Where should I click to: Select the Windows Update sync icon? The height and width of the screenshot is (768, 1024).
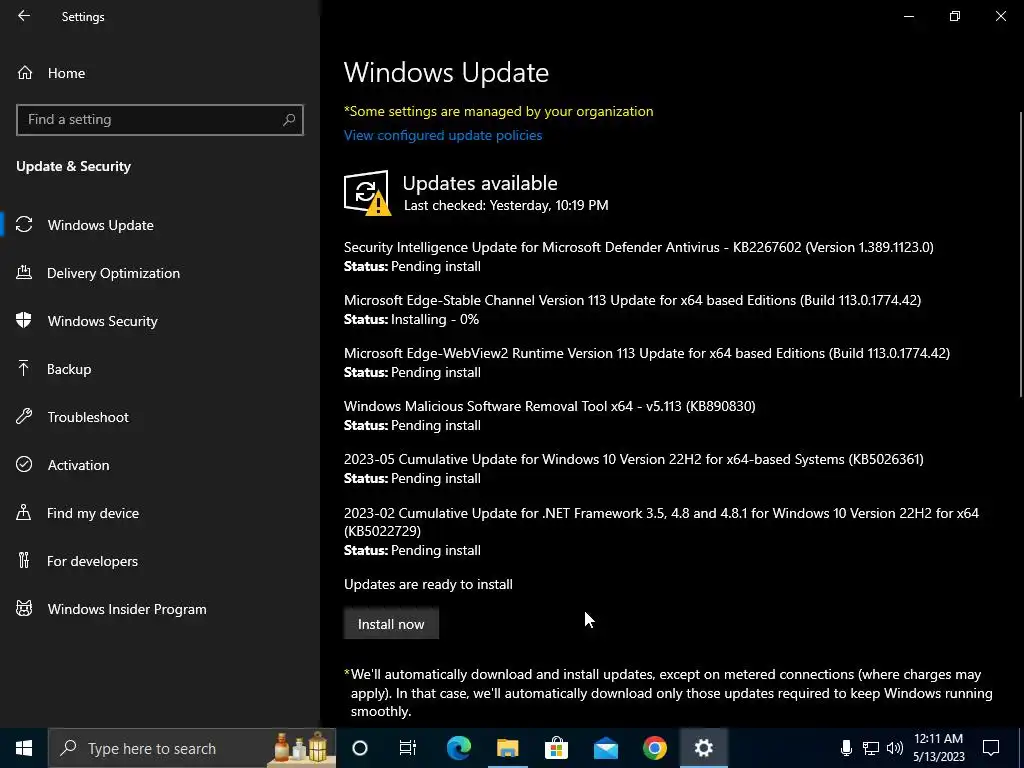click(24, 225)
